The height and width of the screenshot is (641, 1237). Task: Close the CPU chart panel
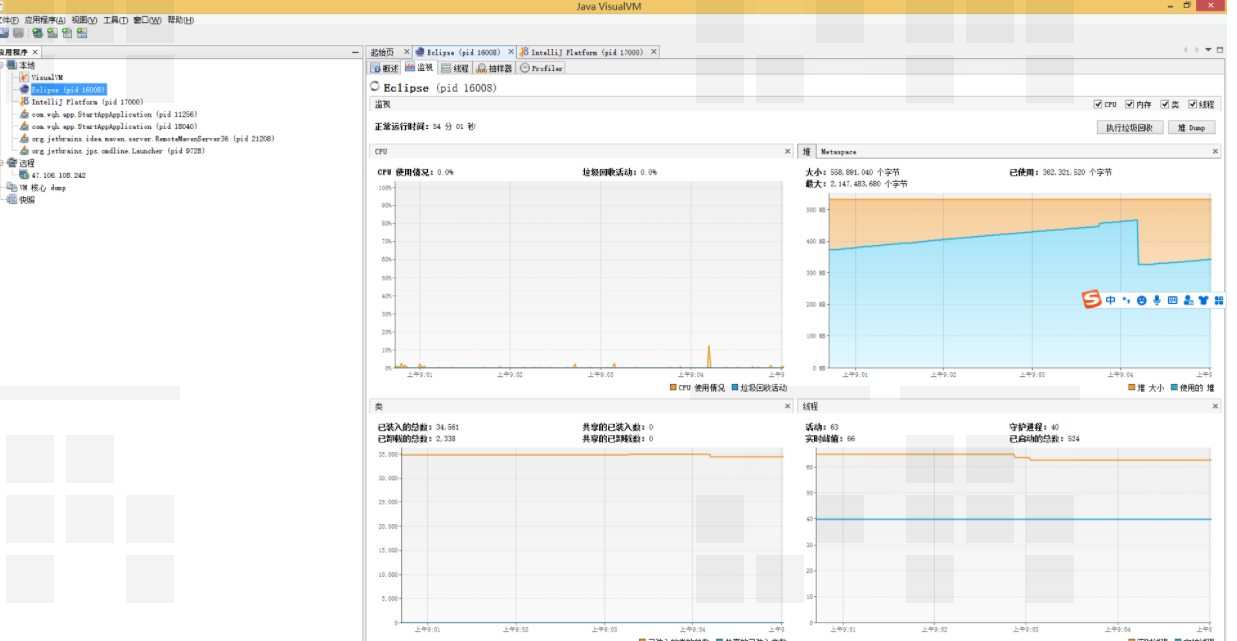787,152
